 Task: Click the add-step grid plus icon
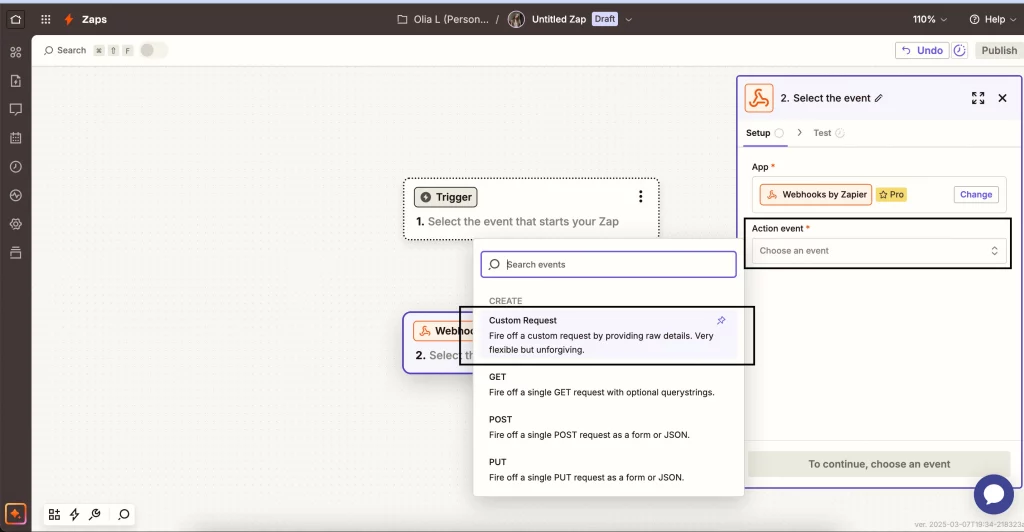pos(54,514)
